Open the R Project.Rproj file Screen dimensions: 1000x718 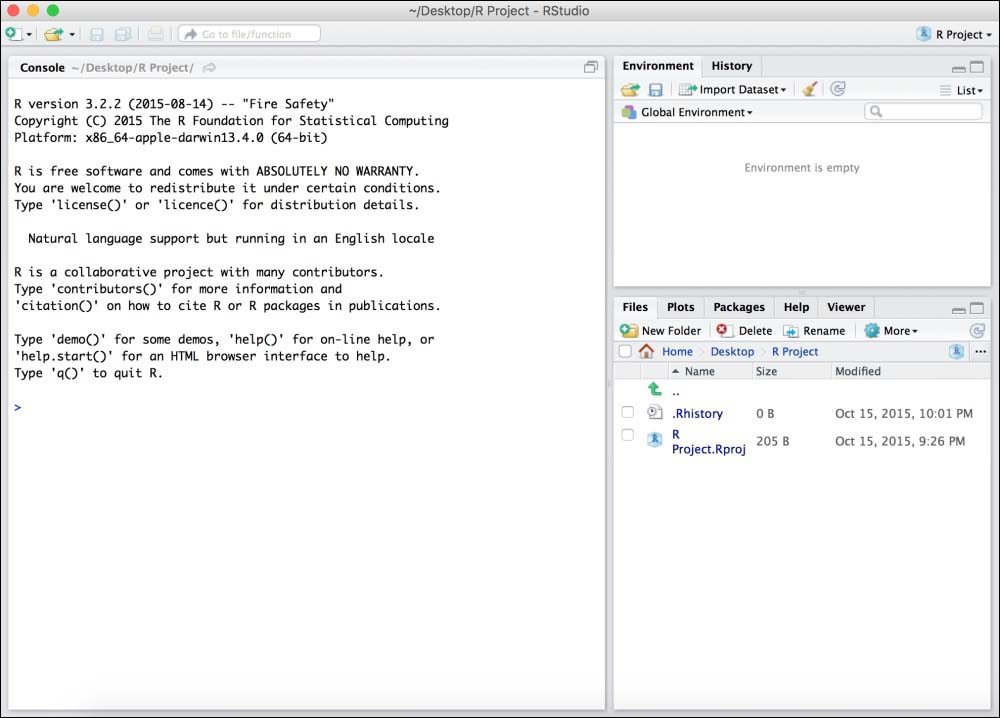(x=708, y=442)
